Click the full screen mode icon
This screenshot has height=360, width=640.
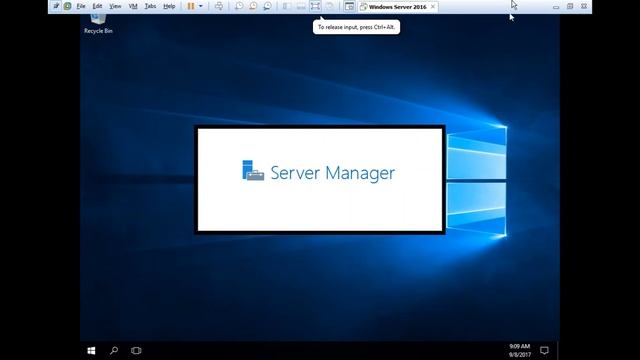(x=315, y=6)
